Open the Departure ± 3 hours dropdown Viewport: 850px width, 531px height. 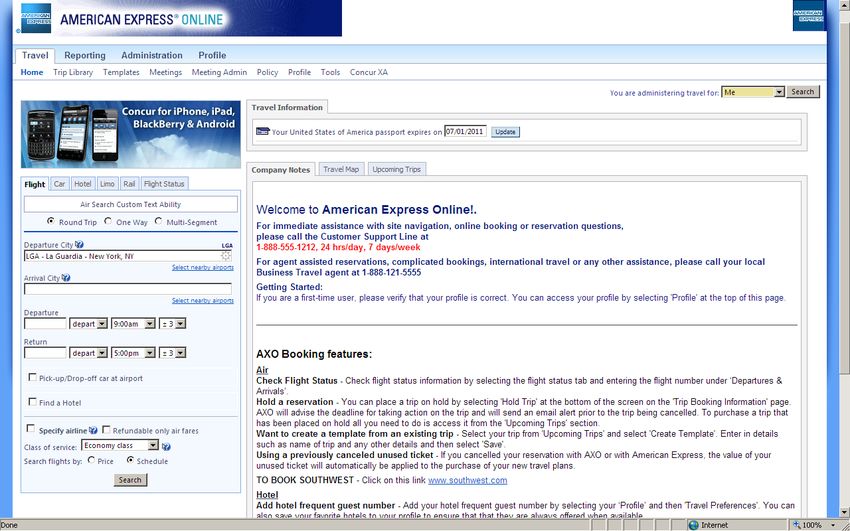172,323
